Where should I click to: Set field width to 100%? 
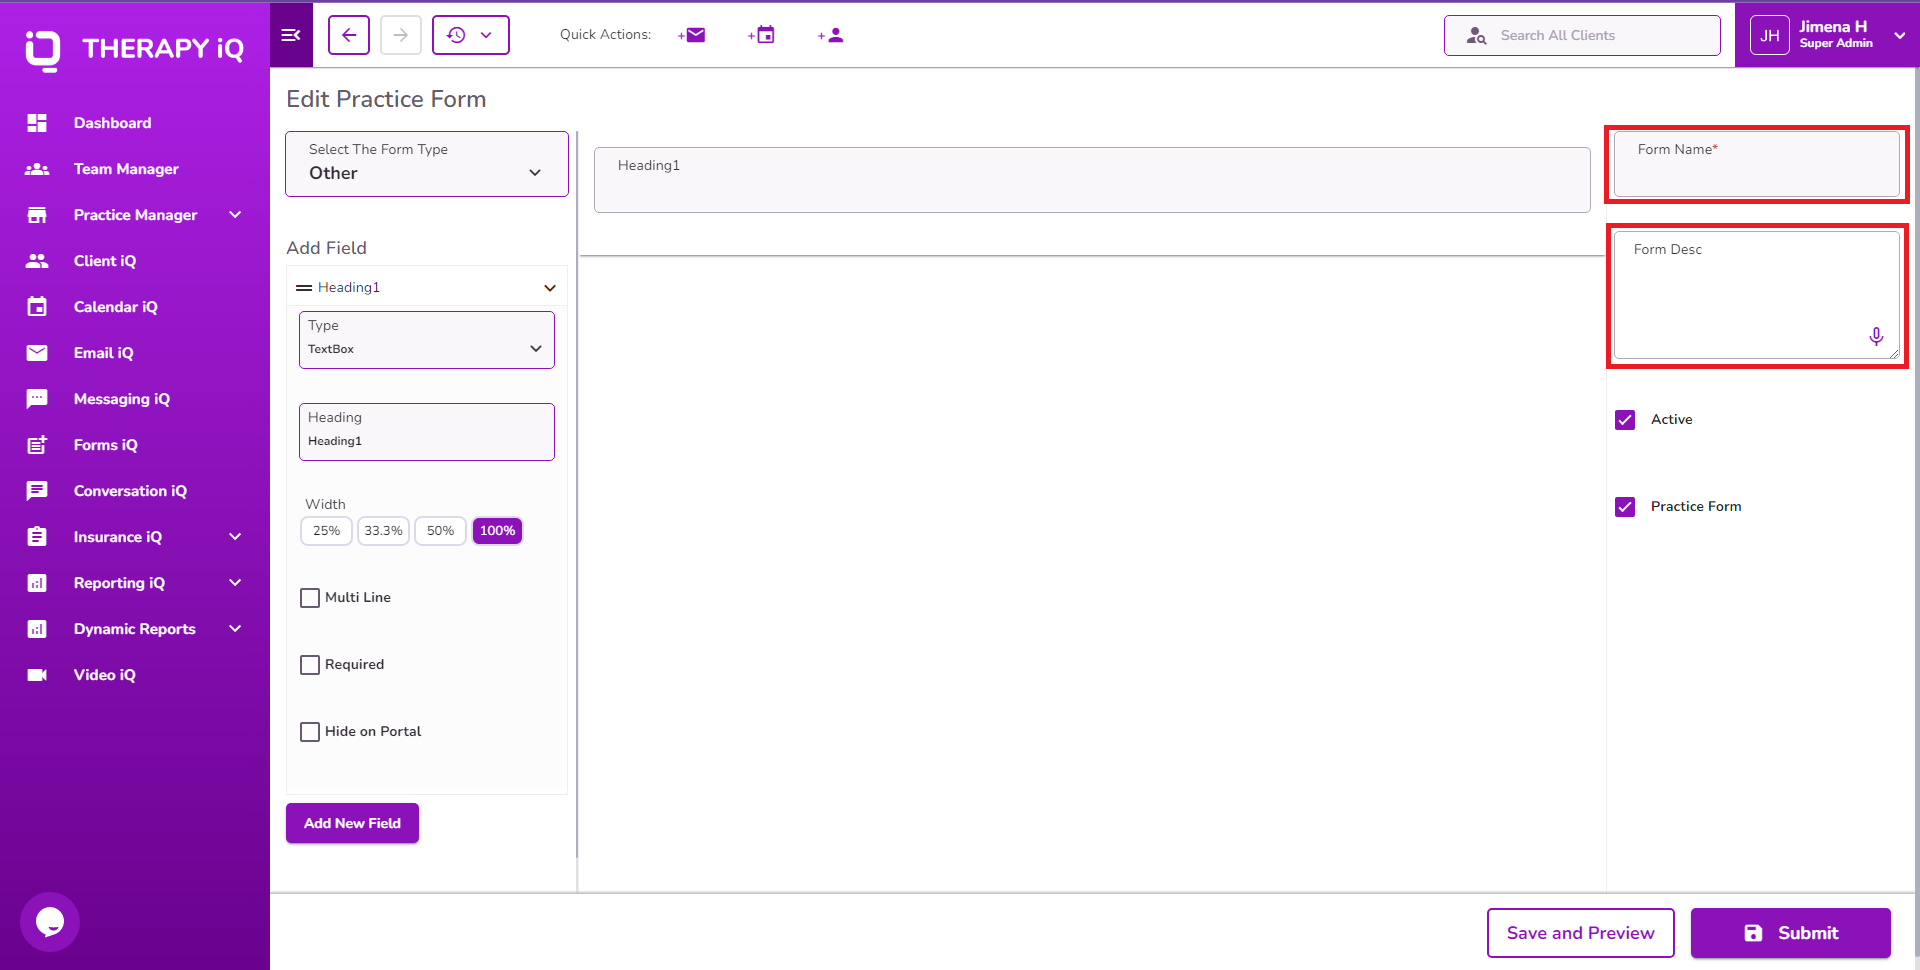pyautogui.click(x=497, y=531)
